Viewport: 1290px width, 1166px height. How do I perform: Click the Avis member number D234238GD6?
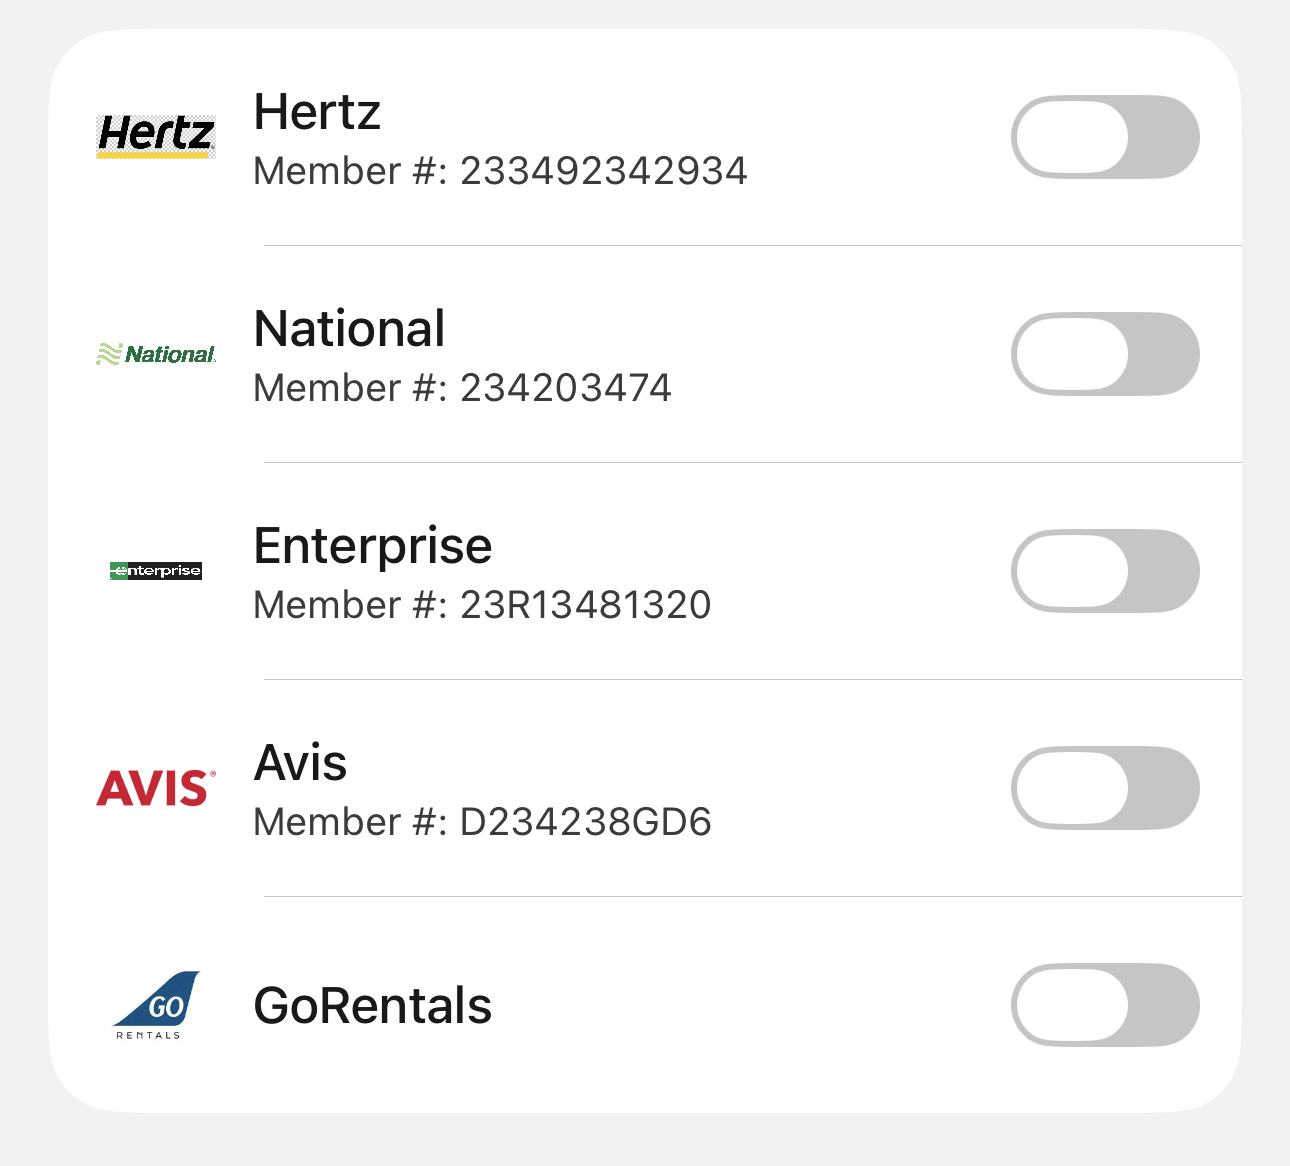click(x=483, y=822)
